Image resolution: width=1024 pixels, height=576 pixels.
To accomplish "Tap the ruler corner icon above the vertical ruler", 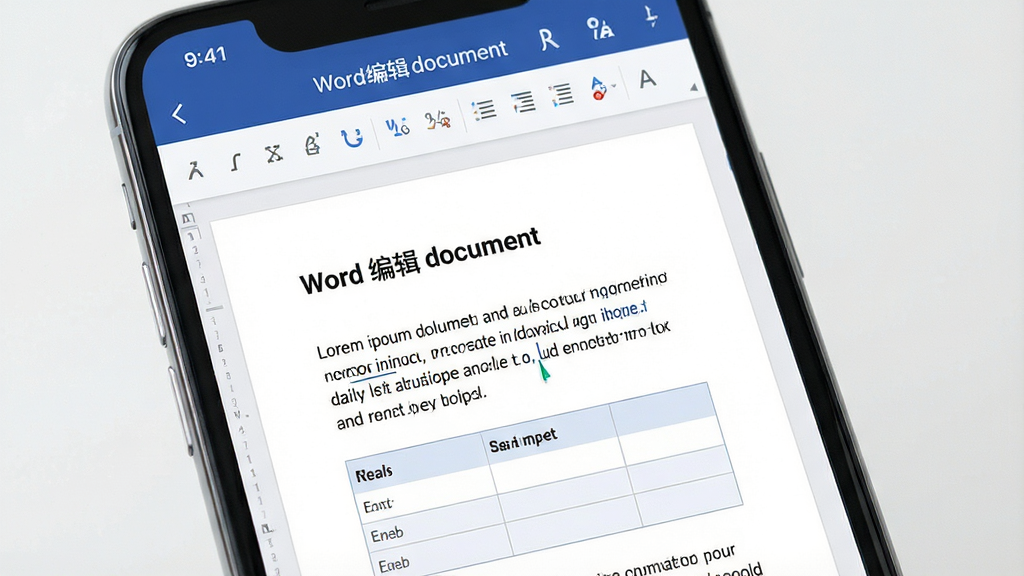I will click(x=188, y=219).
